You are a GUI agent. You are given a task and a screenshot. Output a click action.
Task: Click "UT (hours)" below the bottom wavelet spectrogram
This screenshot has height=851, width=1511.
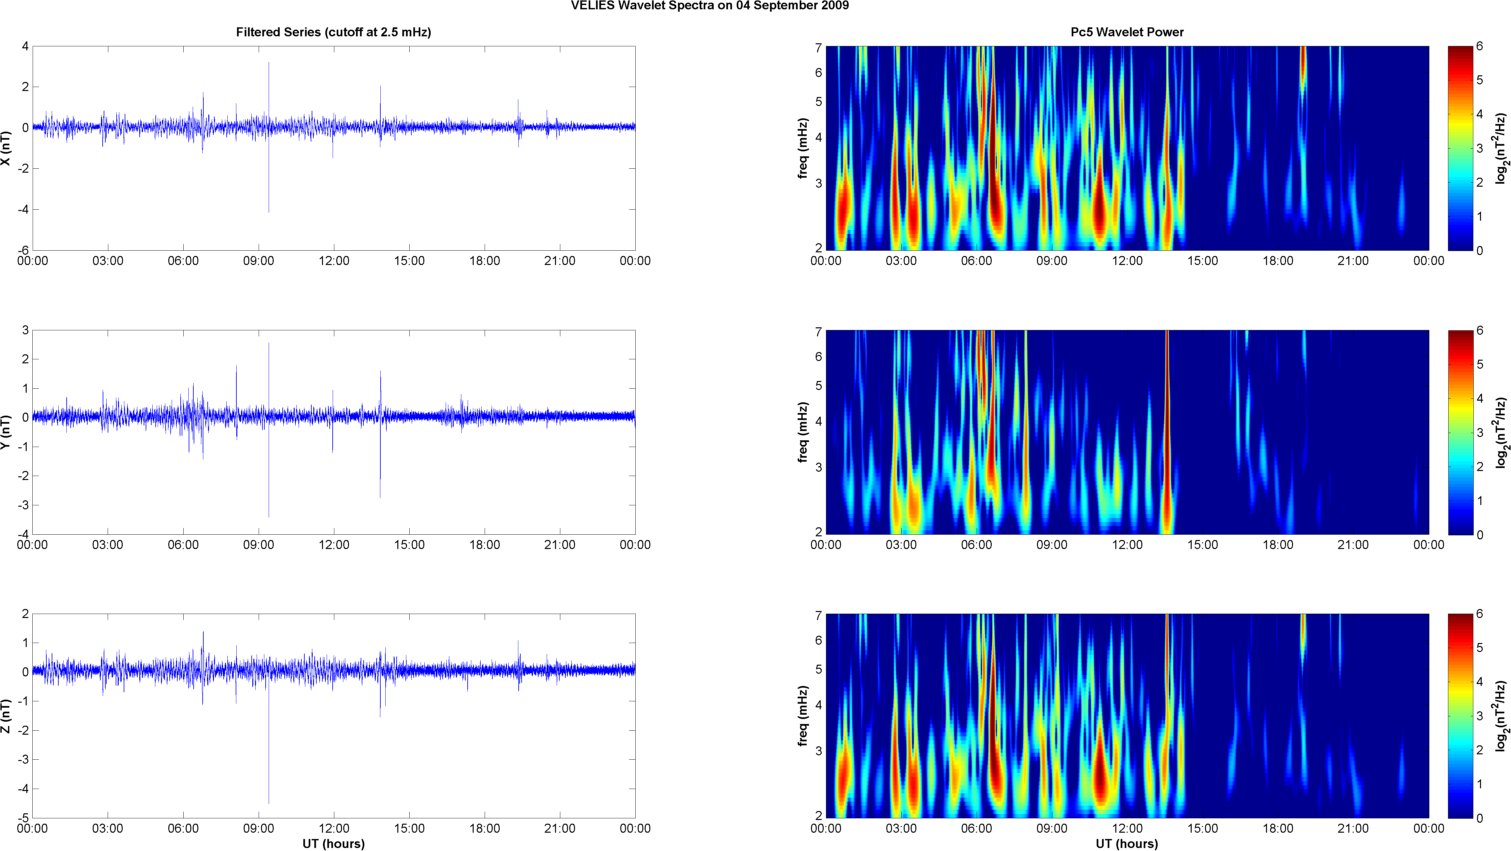click(1127, 844)
